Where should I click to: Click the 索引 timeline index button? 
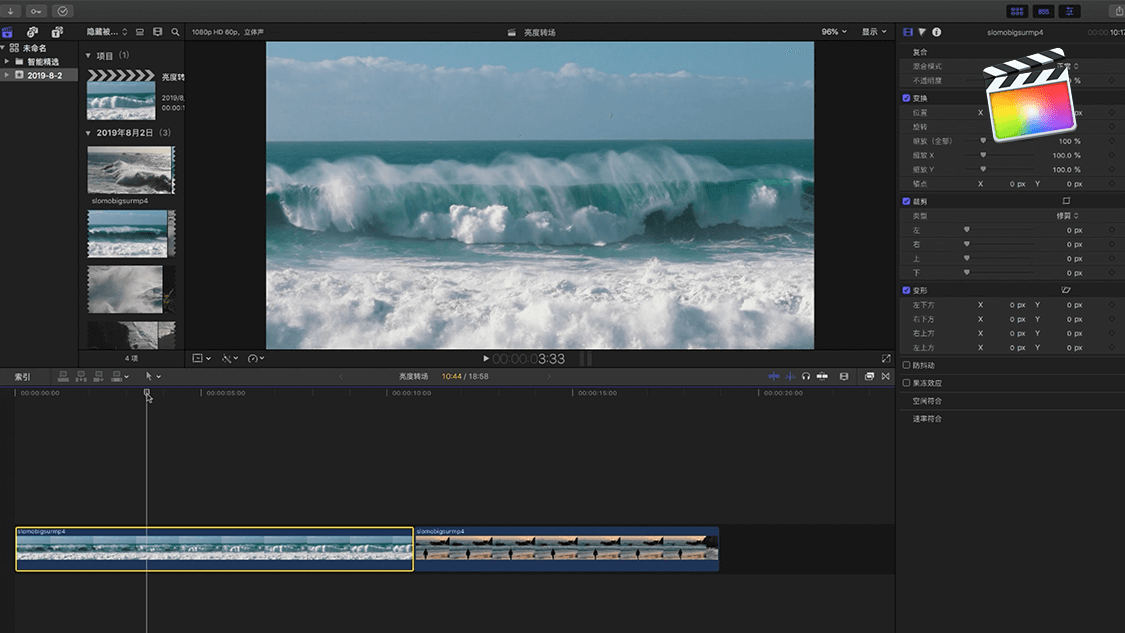[22, 377]
